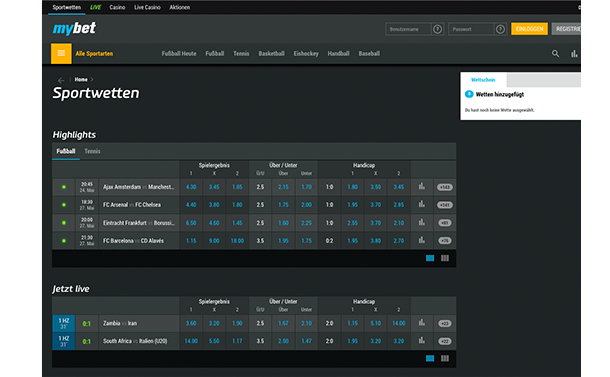This screenshot has height=377, width=610.
Task: Click the search magnifier icon
Action: [555, 54]
